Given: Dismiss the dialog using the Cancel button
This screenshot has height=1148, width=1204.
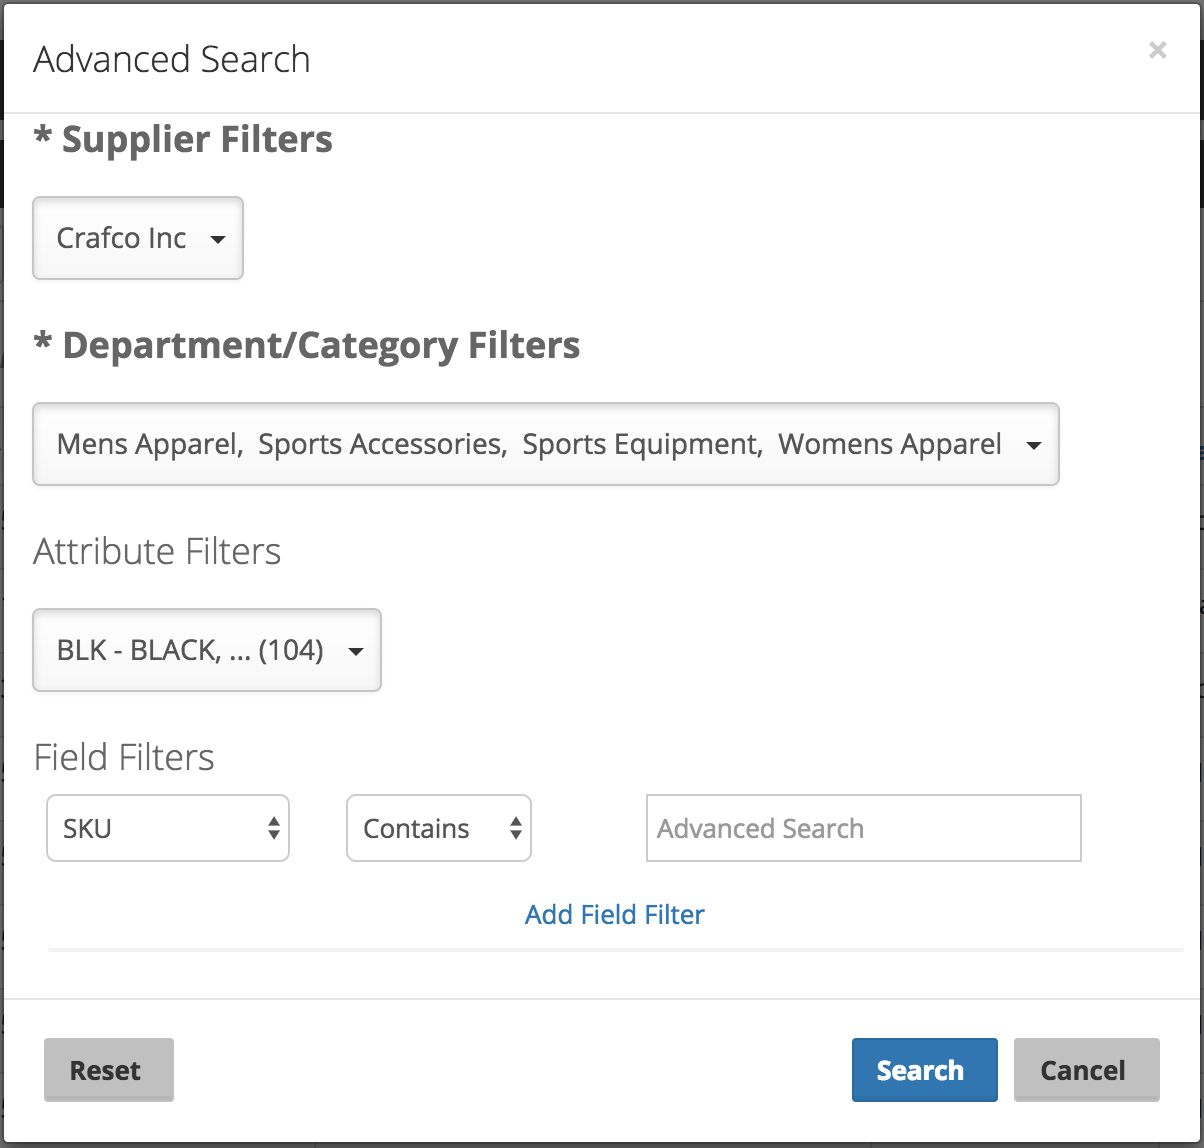Looking at the screenshot, I should pyautogui.click(x=1086, y=1070).
